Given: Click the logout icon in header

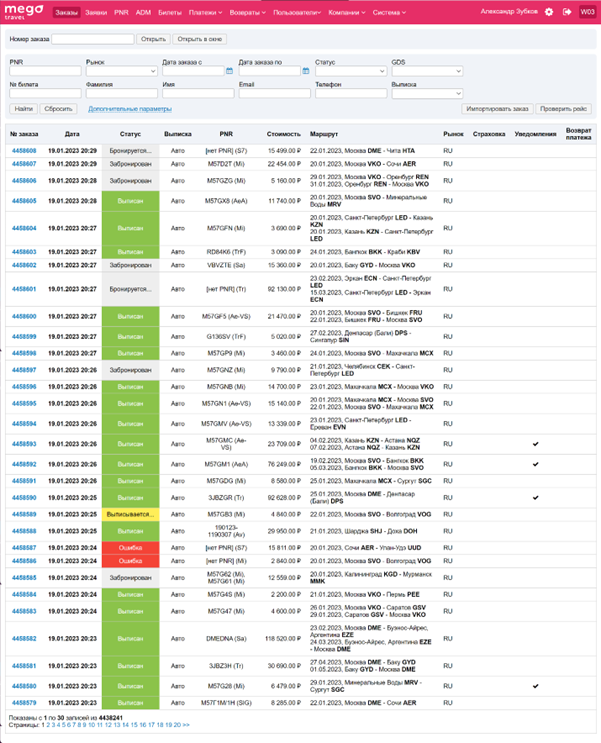Looking at the screenshot, I should coord(567,12).
